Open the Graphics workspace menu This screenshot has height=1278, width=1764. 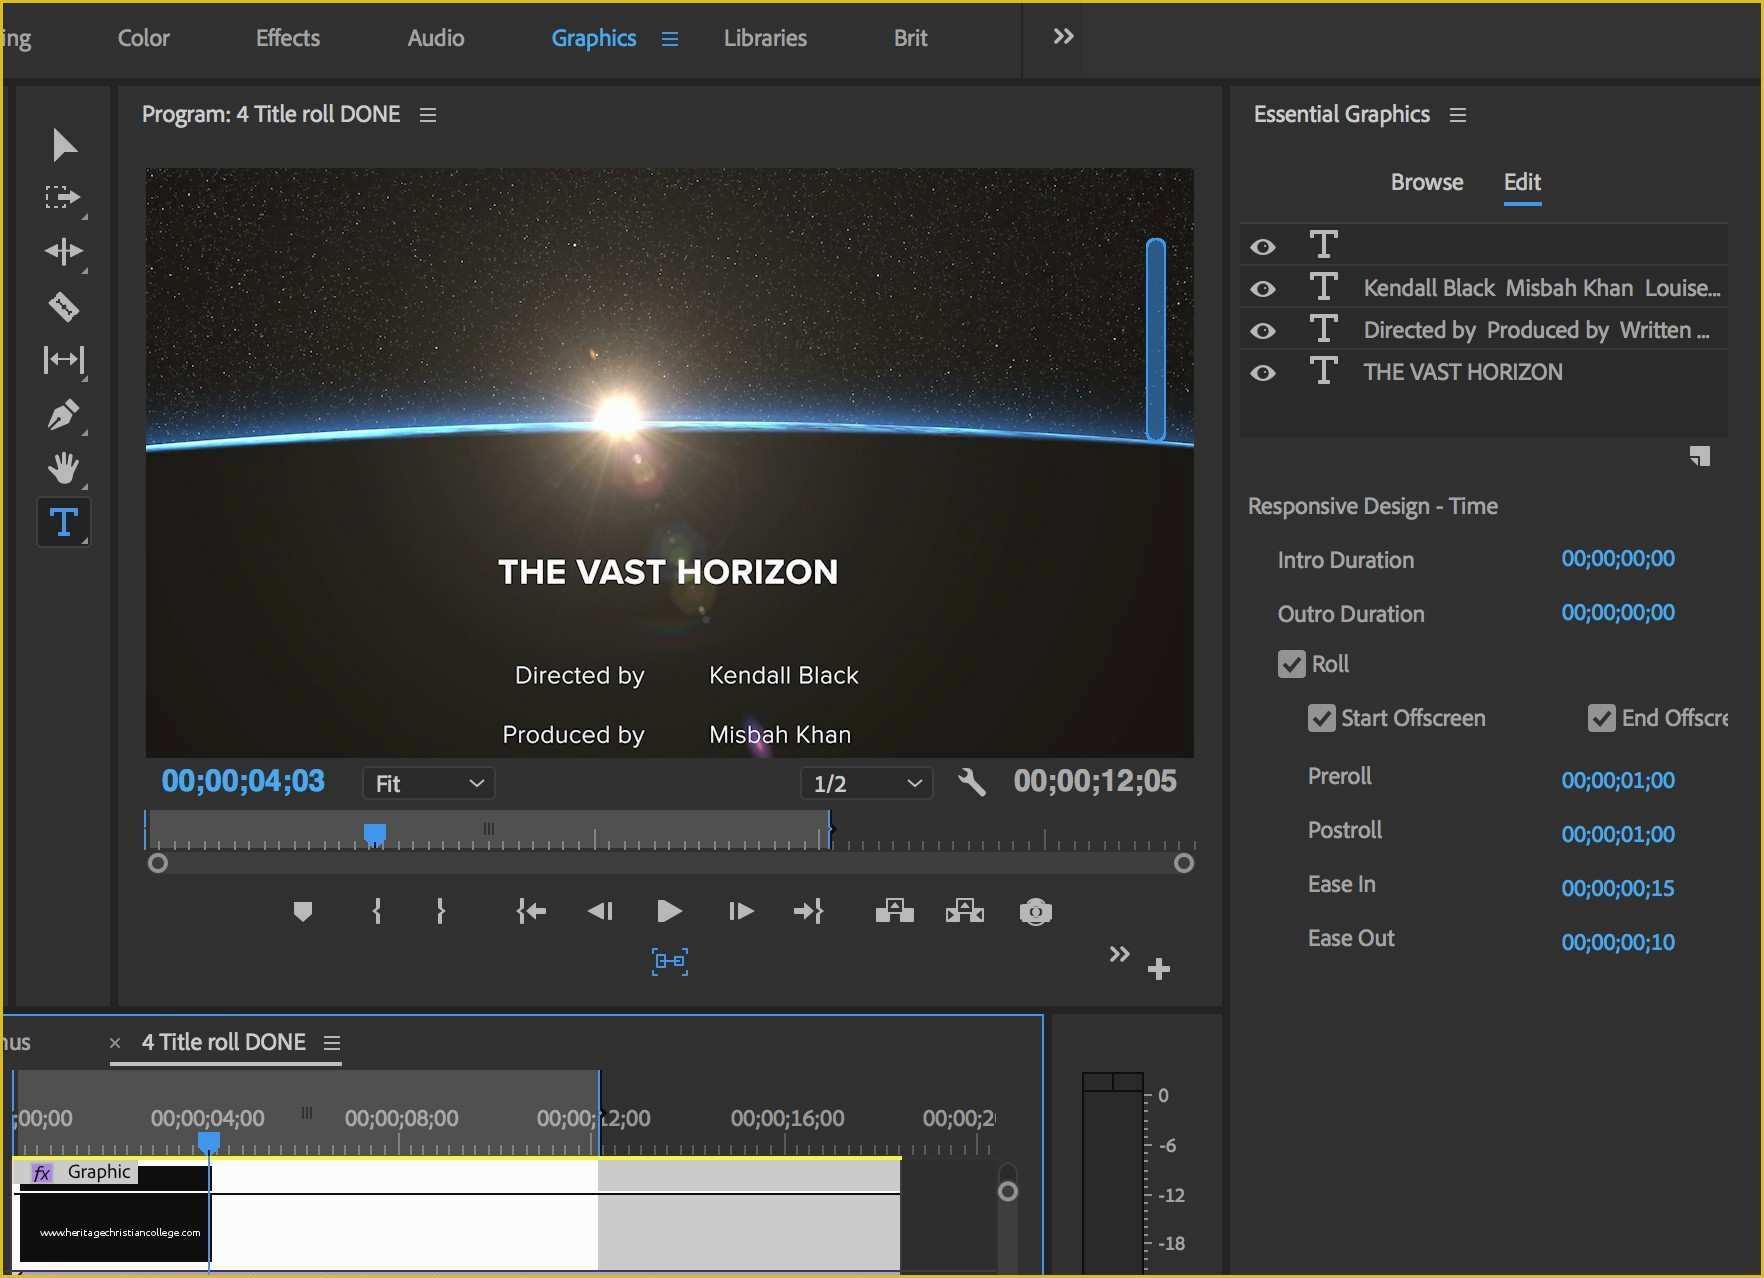tap(670, 39)
